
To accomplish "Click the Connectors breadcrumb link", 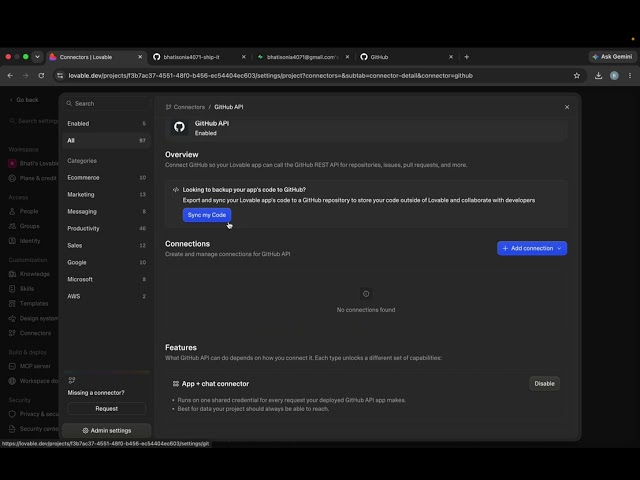I will click(189, 107).
